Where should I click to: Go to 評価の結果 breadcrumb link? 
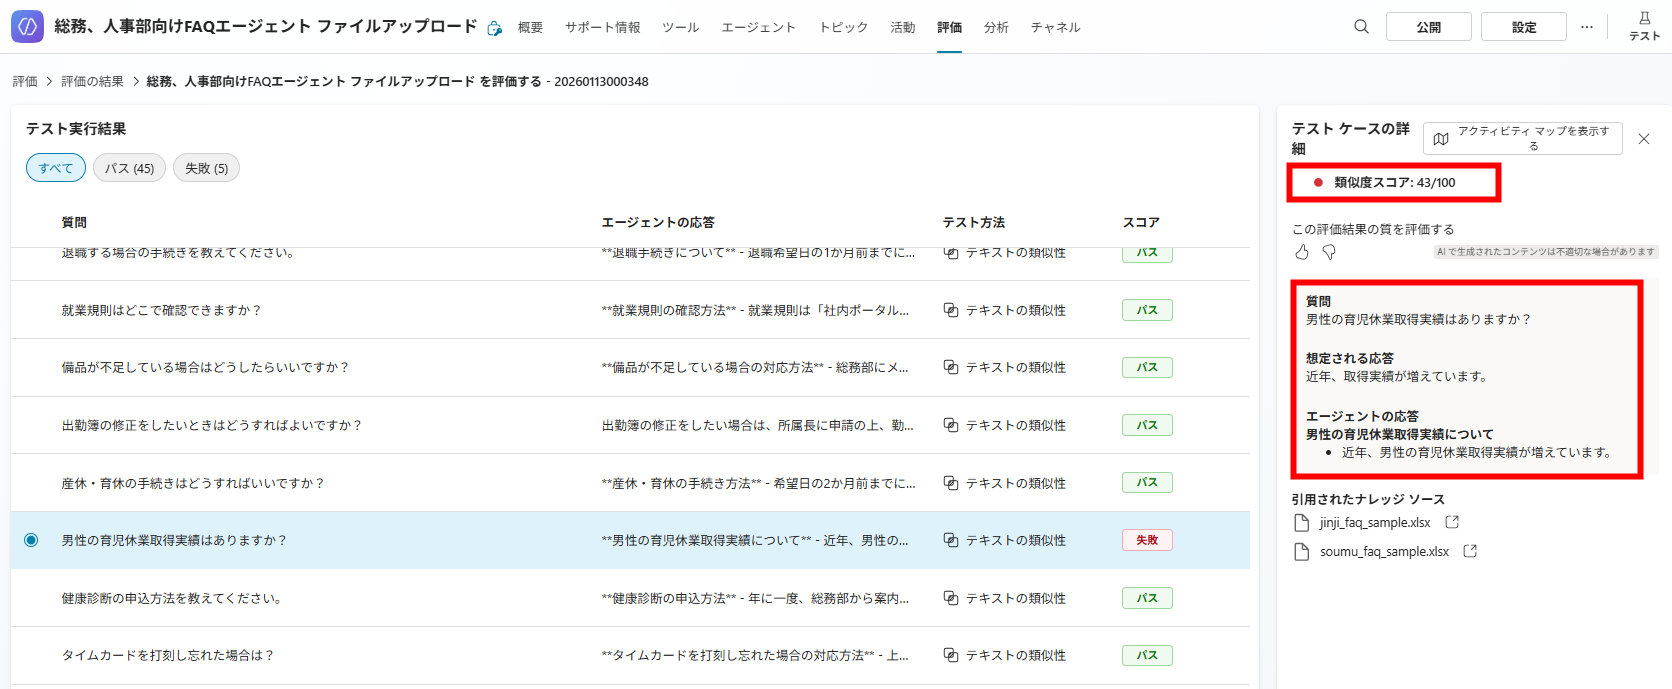pos(93,81)
